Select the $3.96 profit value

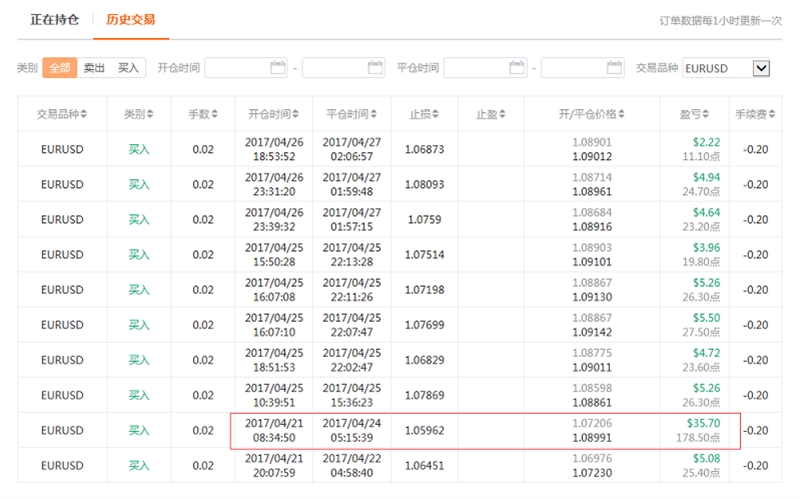(706, 248)
